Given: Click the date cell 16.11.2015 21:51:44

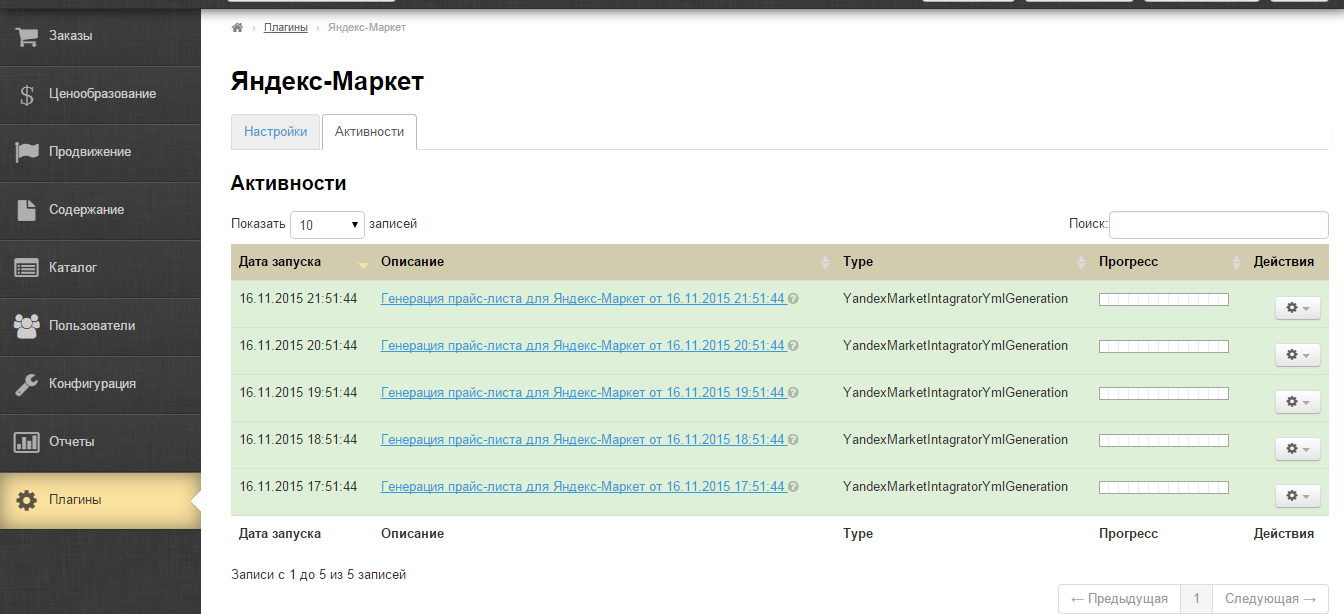Looking at the screenshot, I should click(298, 299).
